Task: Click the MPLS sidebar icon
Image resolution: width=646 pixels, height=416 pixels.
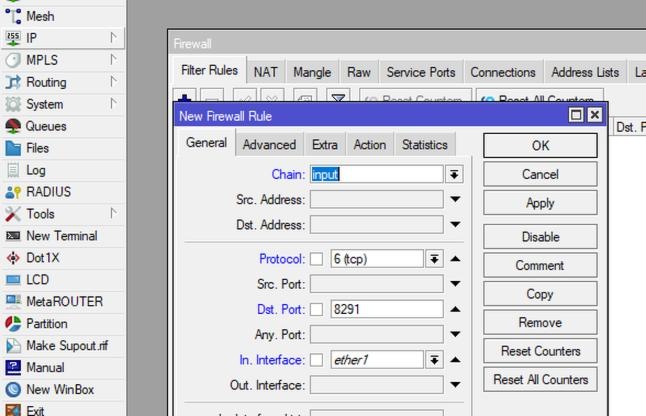Action: (13, 60)
